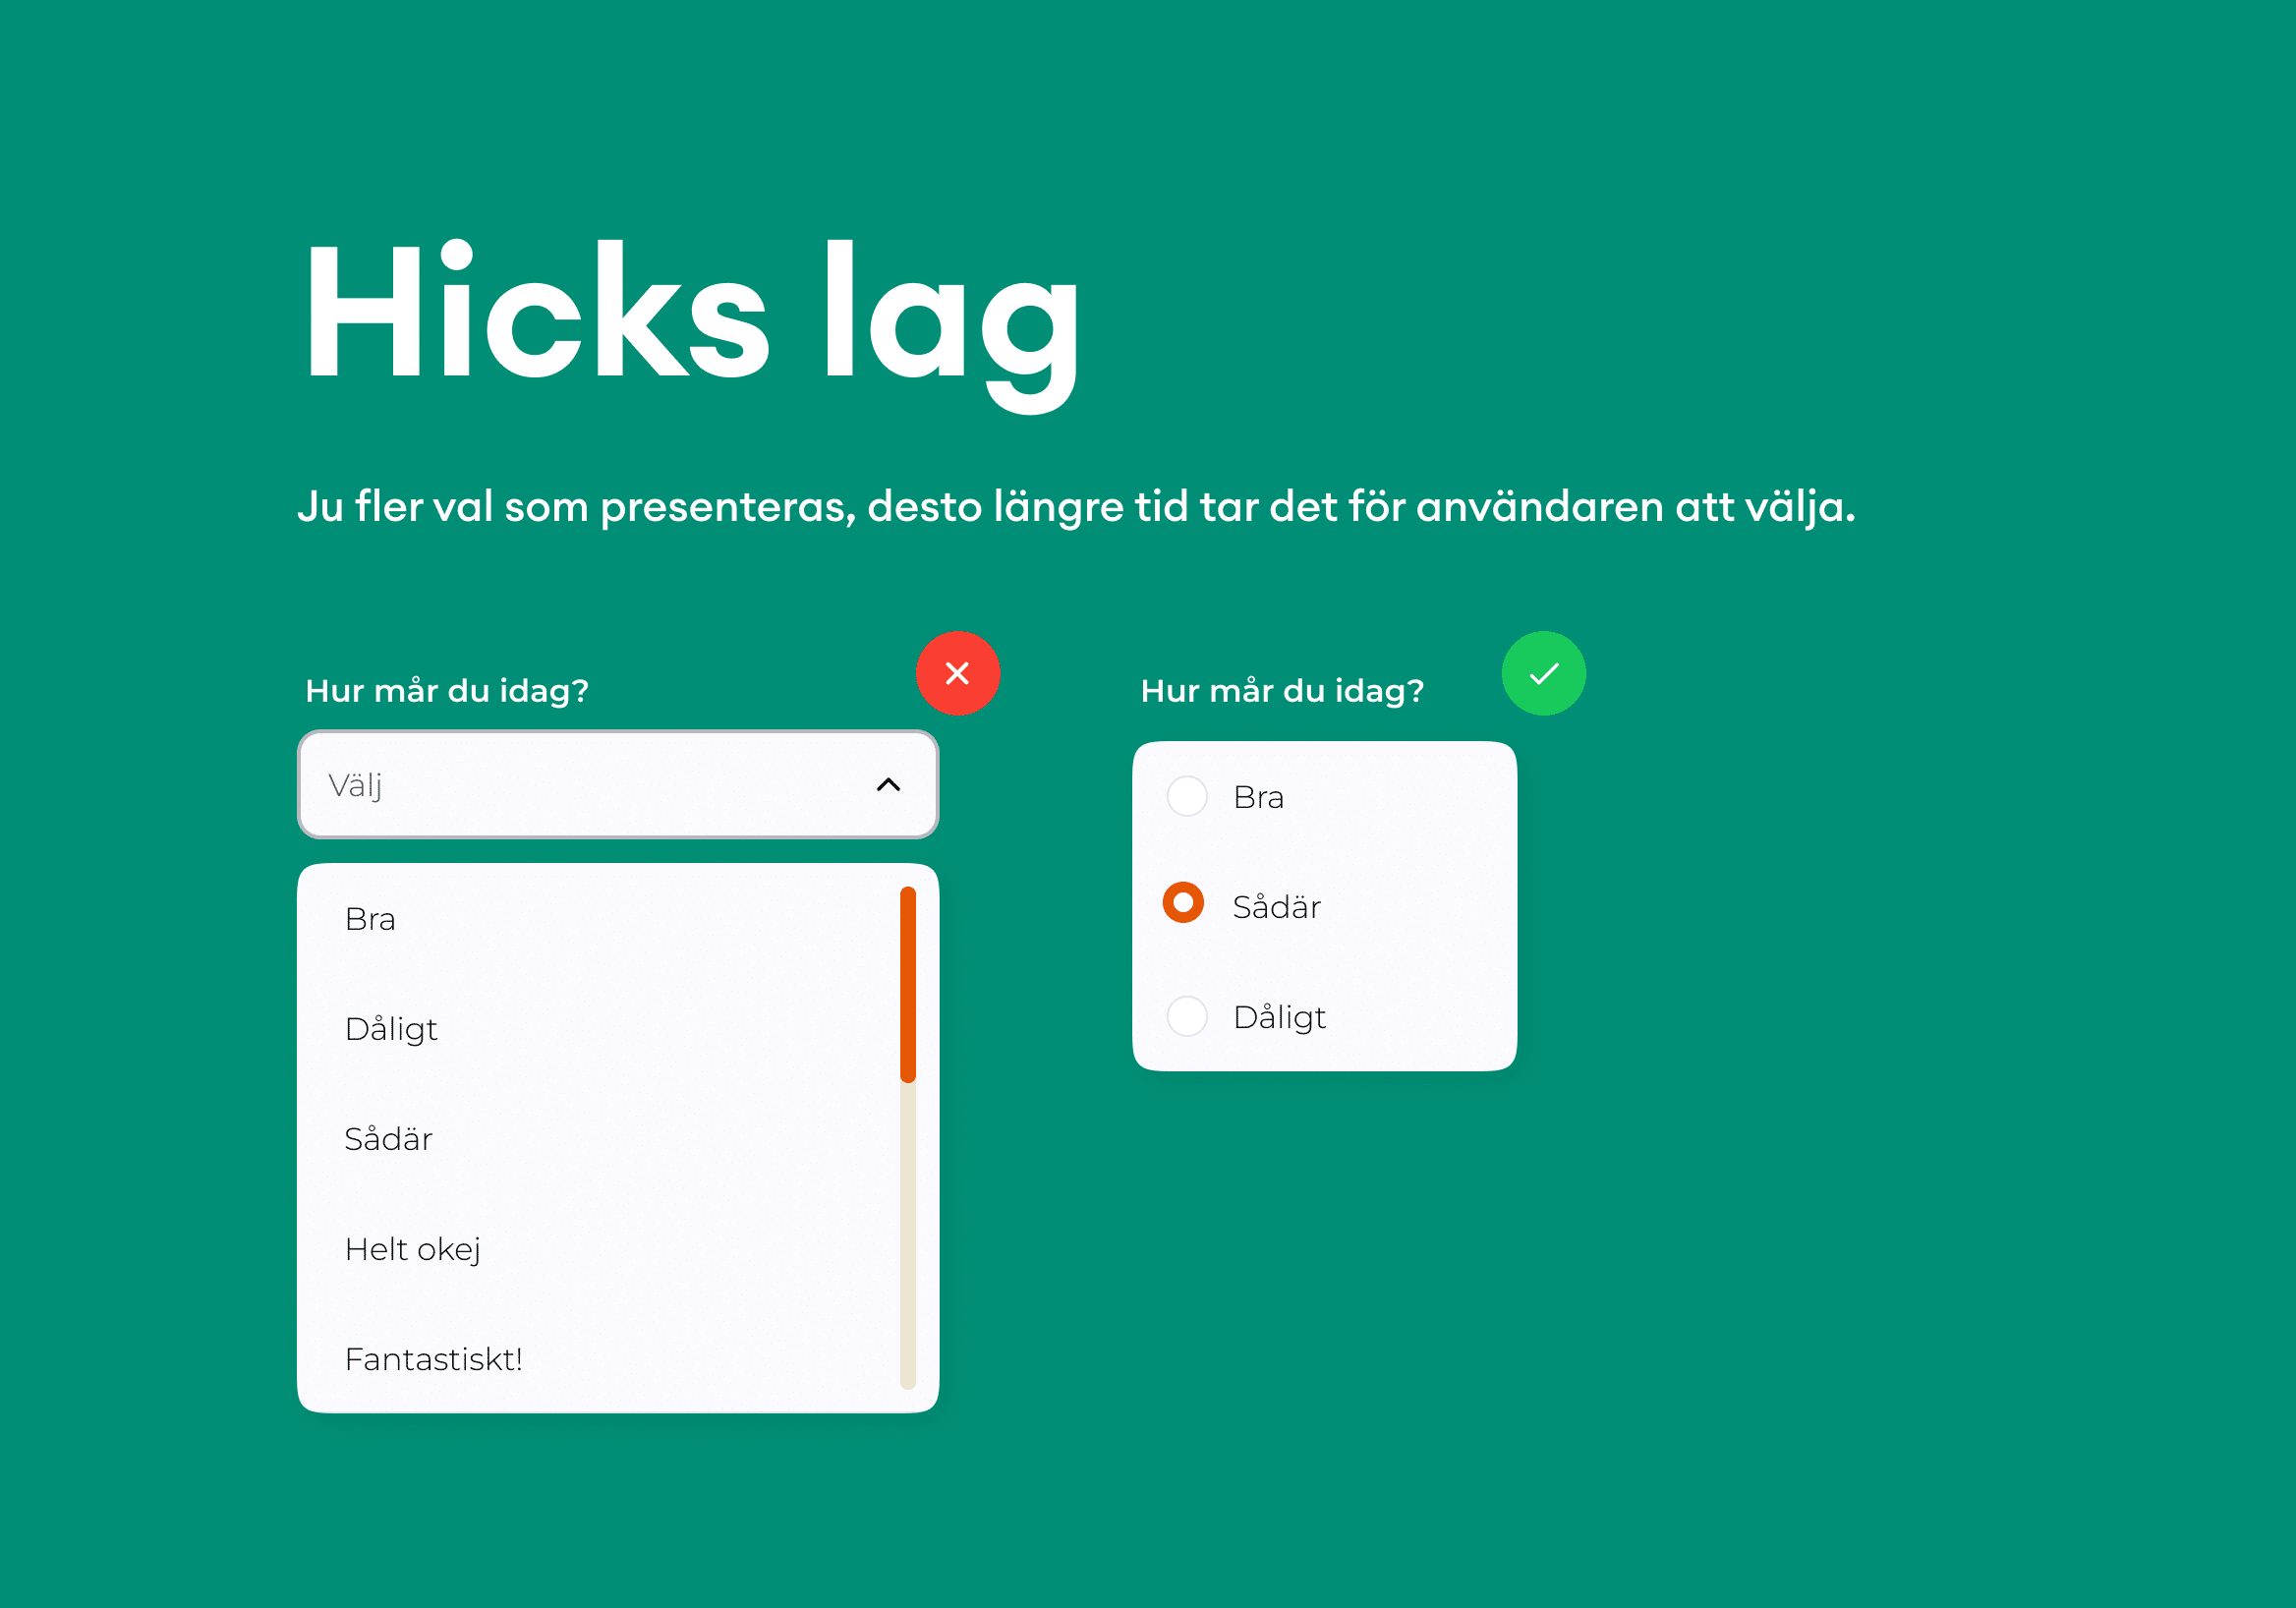The image size is (2296, 1608).
Task: Choose Bra in the dropdown list
Action: click(598, 919)
